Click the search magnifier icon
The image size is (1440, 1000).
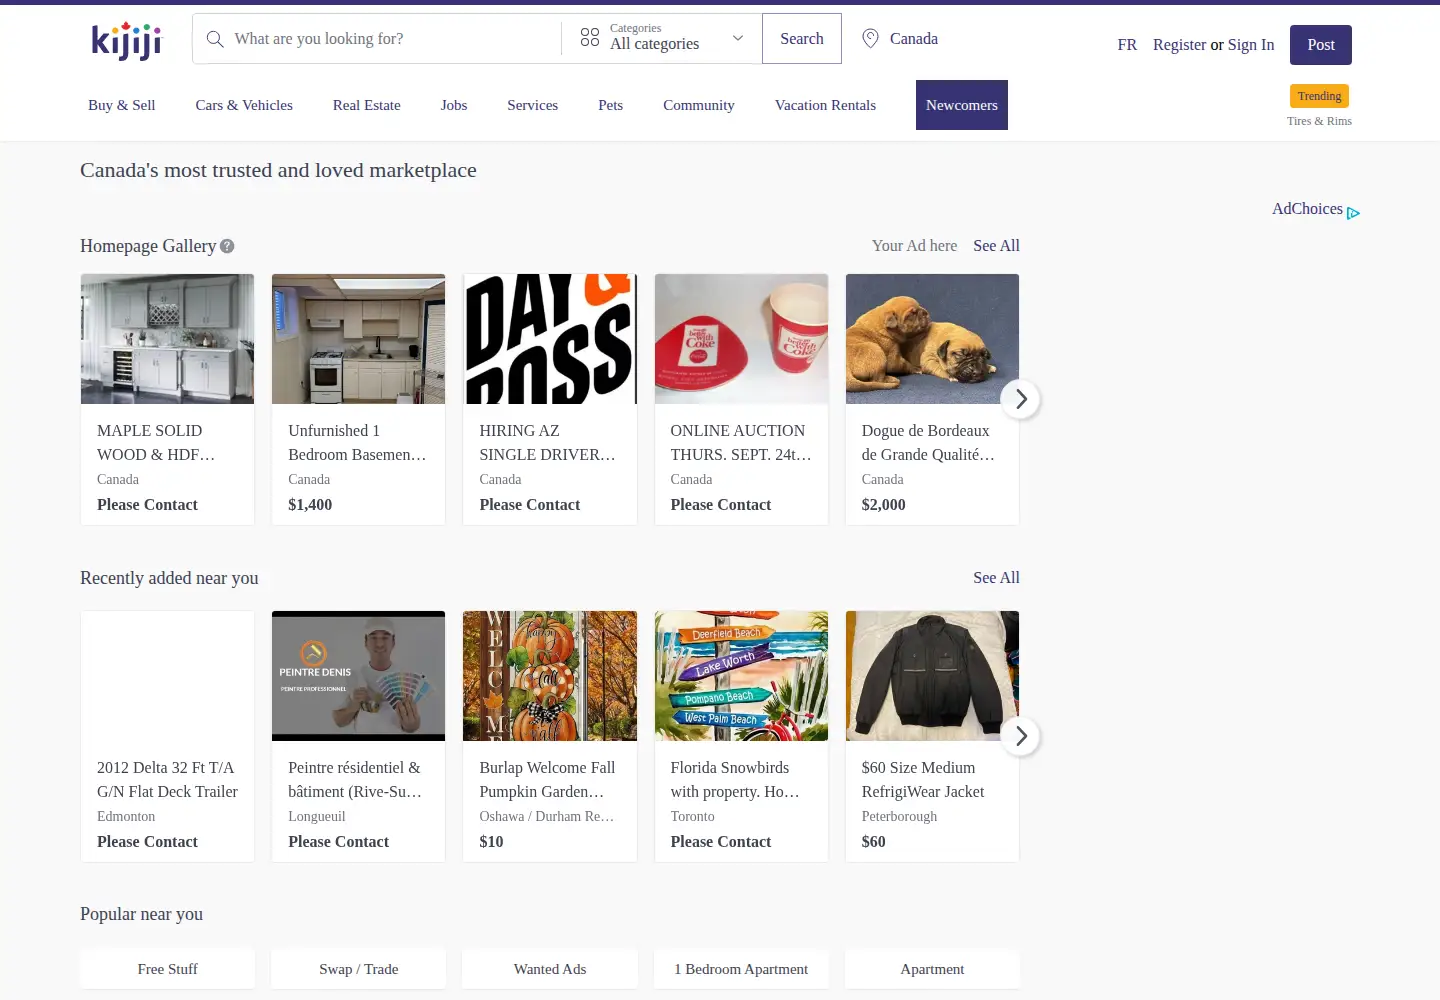[215, 39]
